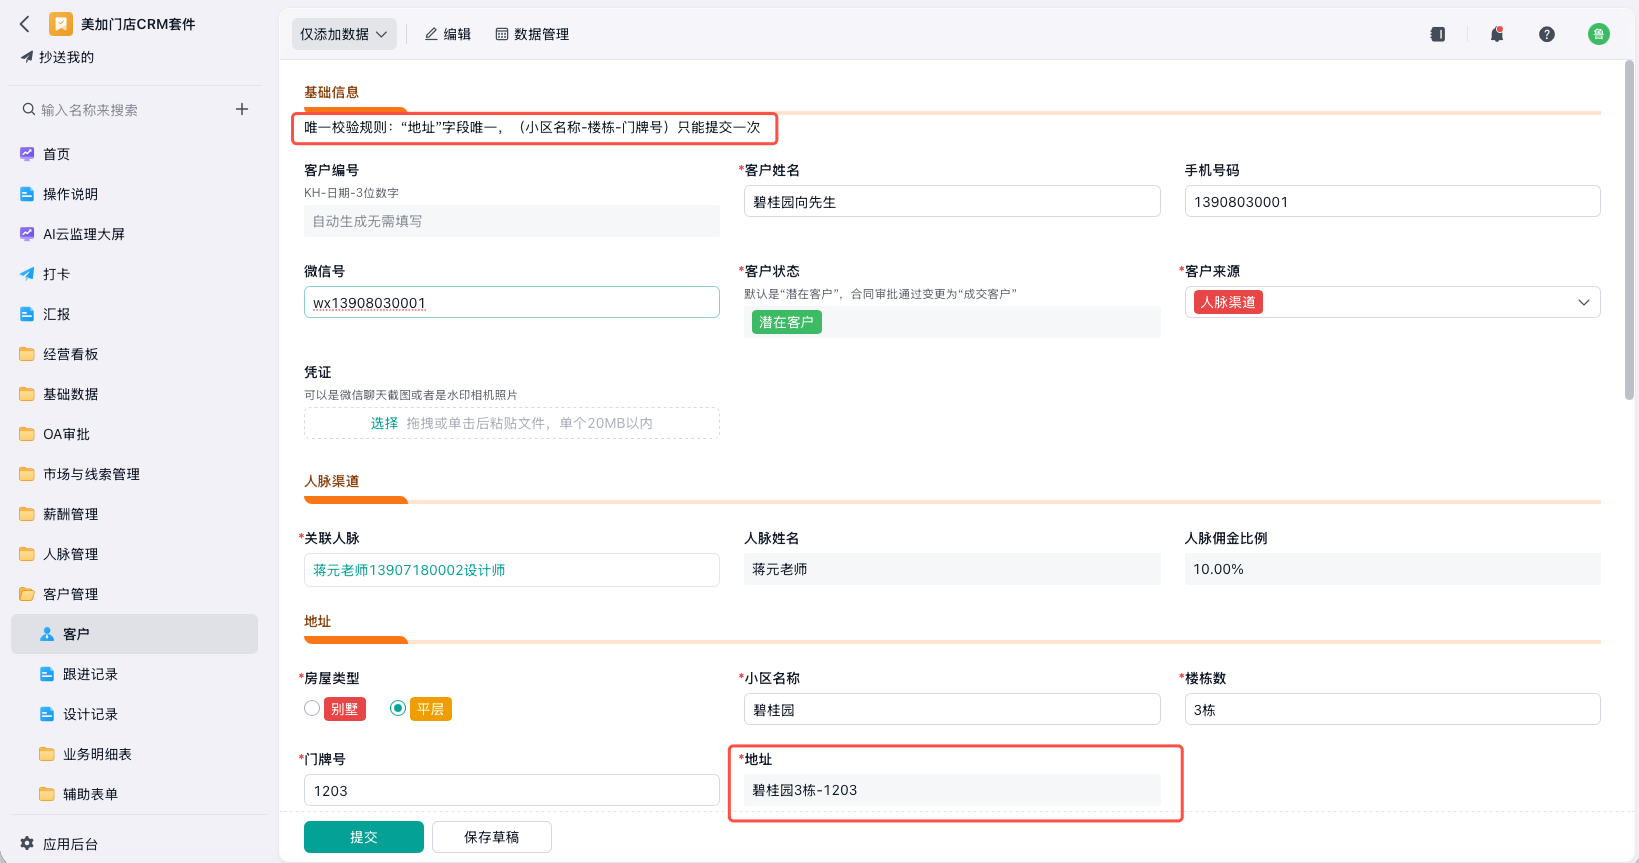Image resolution: width=1639 pixels, height=863 pixels.
Task: Expand the 客户来源 dropdown arrow
Action: (x=1584, y=302)
